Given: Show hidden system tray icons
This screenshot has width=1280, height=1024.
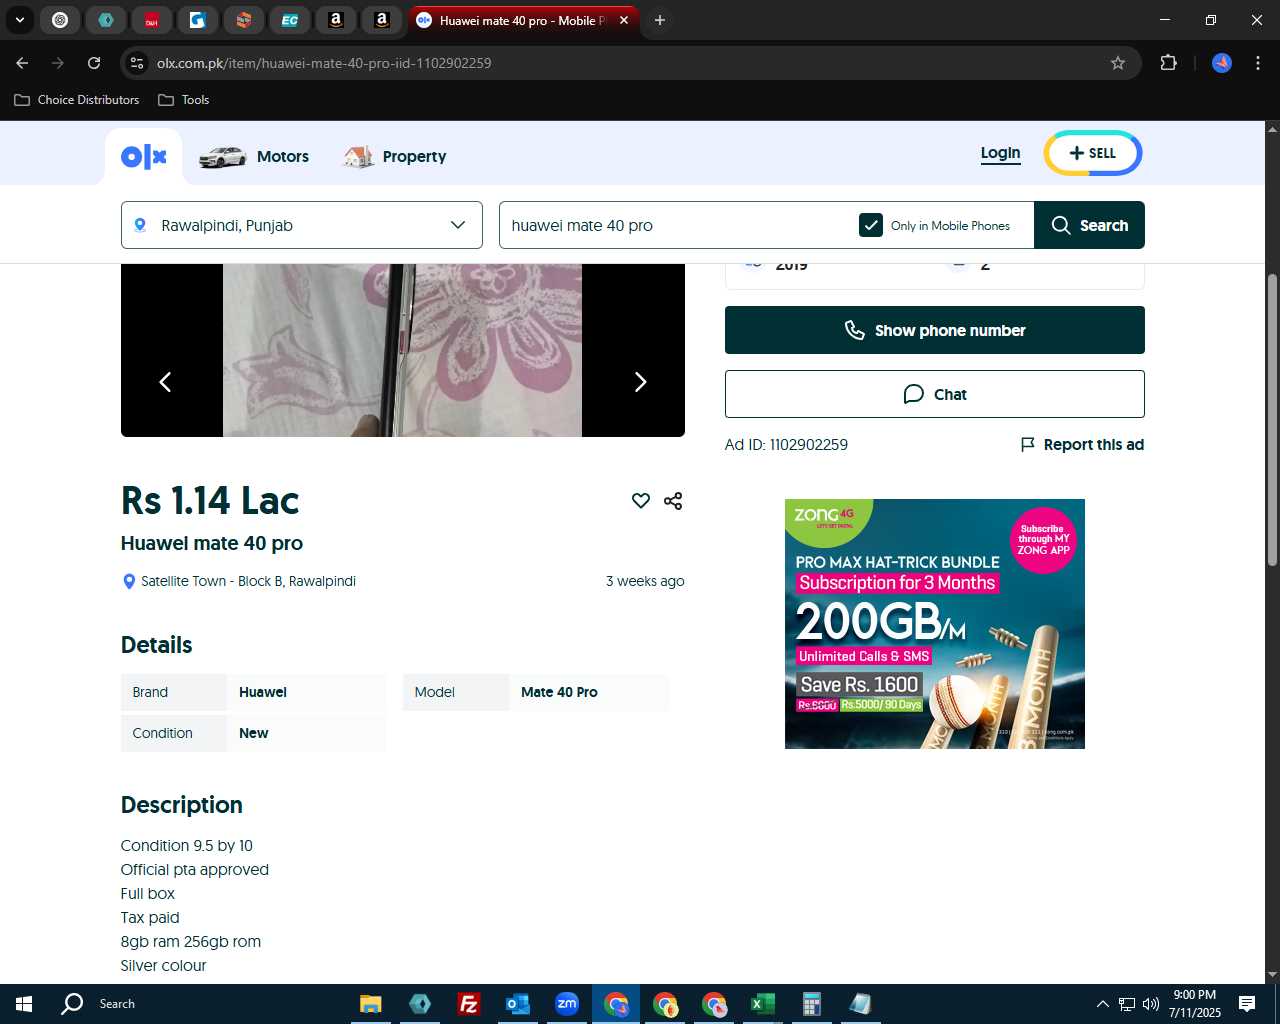Looking at the screenshot, I should click(x=1102, y=1004).
